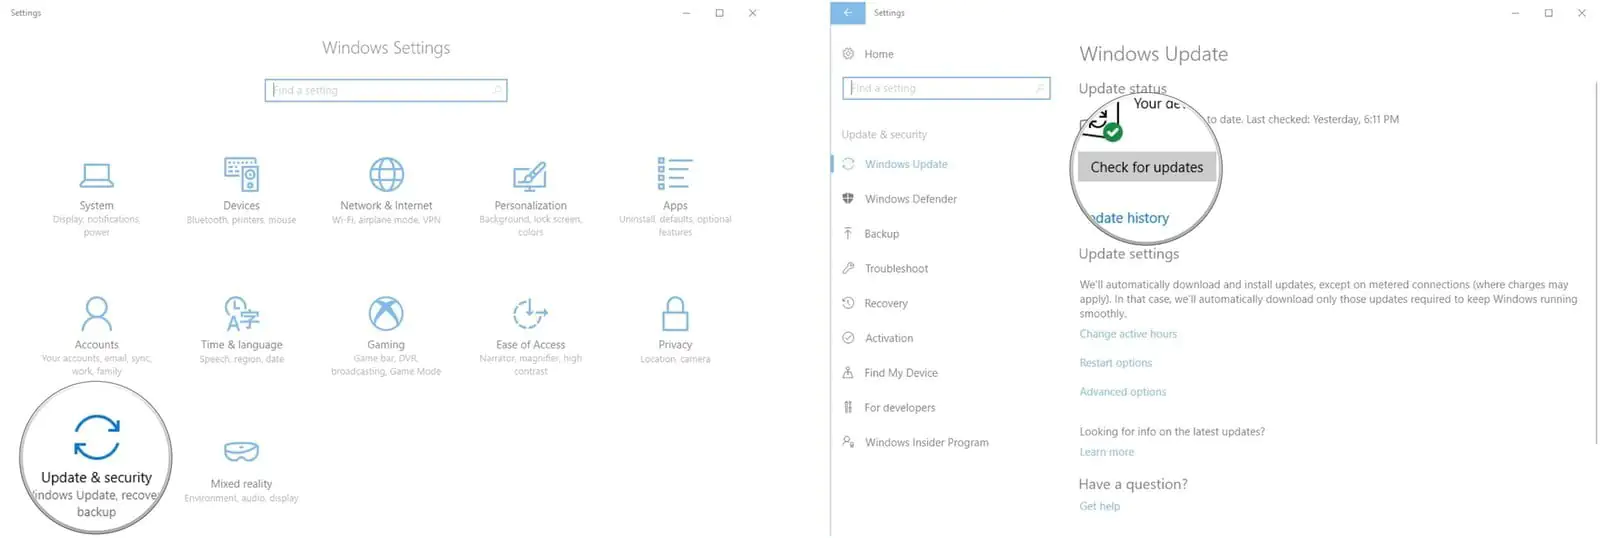Click the Windows Defender shield icon
Viewport: 1600px width, 538px height.
pos(848,198)
